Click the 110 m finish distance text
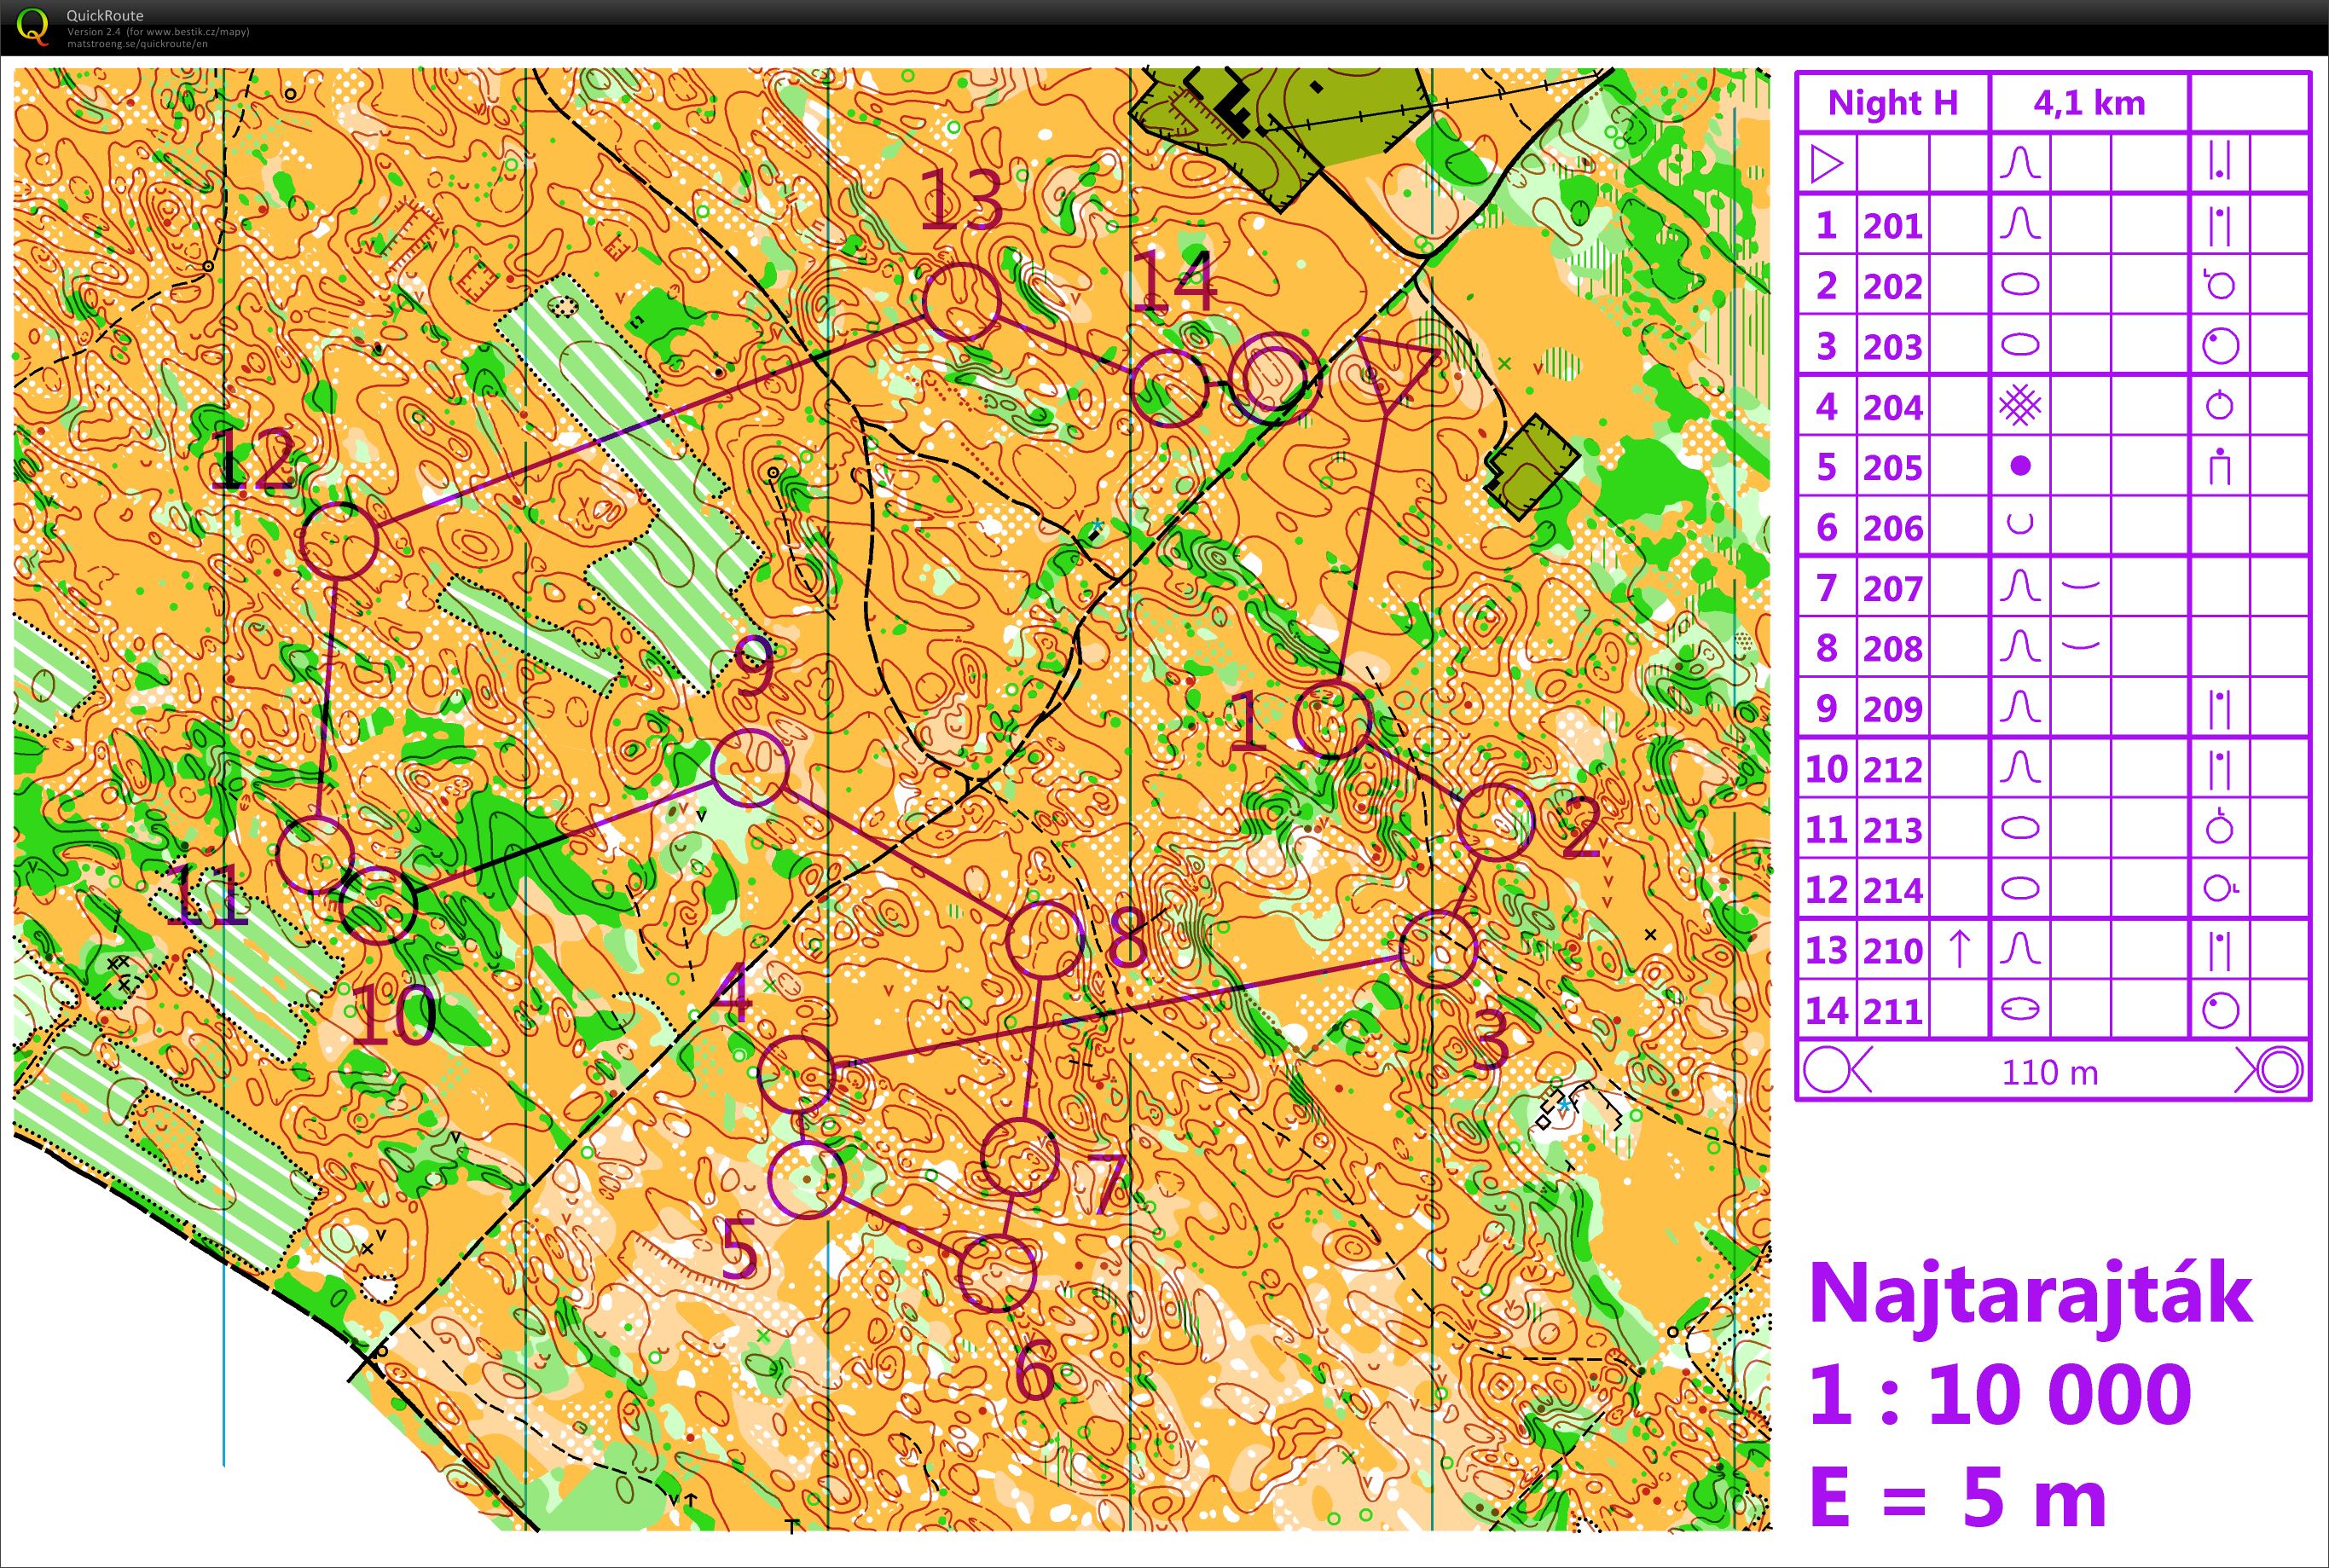2329x1568 pixels. coord(2049,1072)
